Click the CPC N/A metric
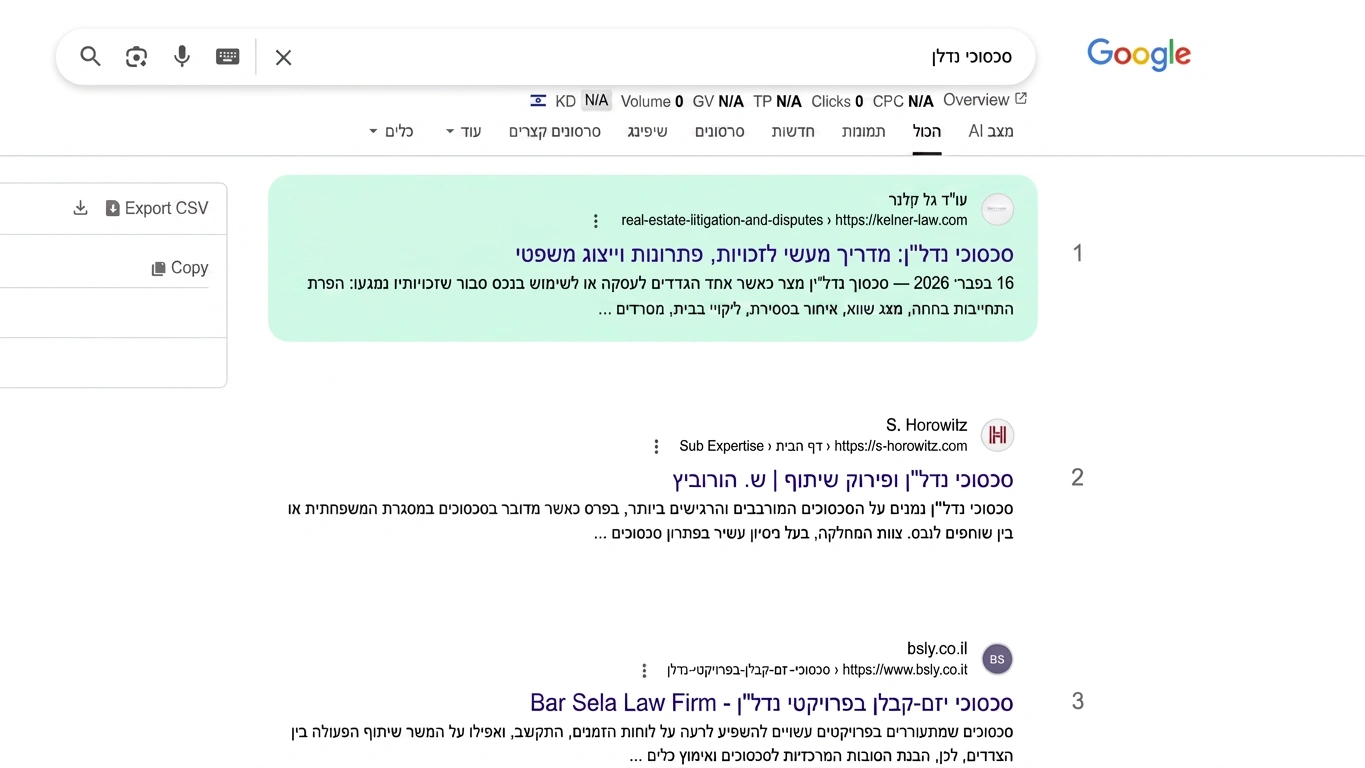This screenshot has width=1365, height=768. click(x=903, y=101)
